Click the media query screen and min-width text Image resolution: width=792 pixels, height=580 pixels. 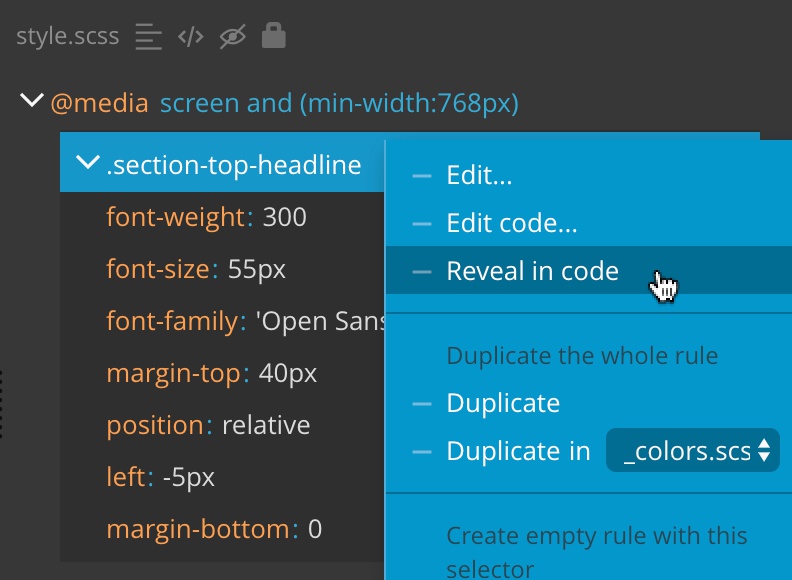tap(339, 104)
